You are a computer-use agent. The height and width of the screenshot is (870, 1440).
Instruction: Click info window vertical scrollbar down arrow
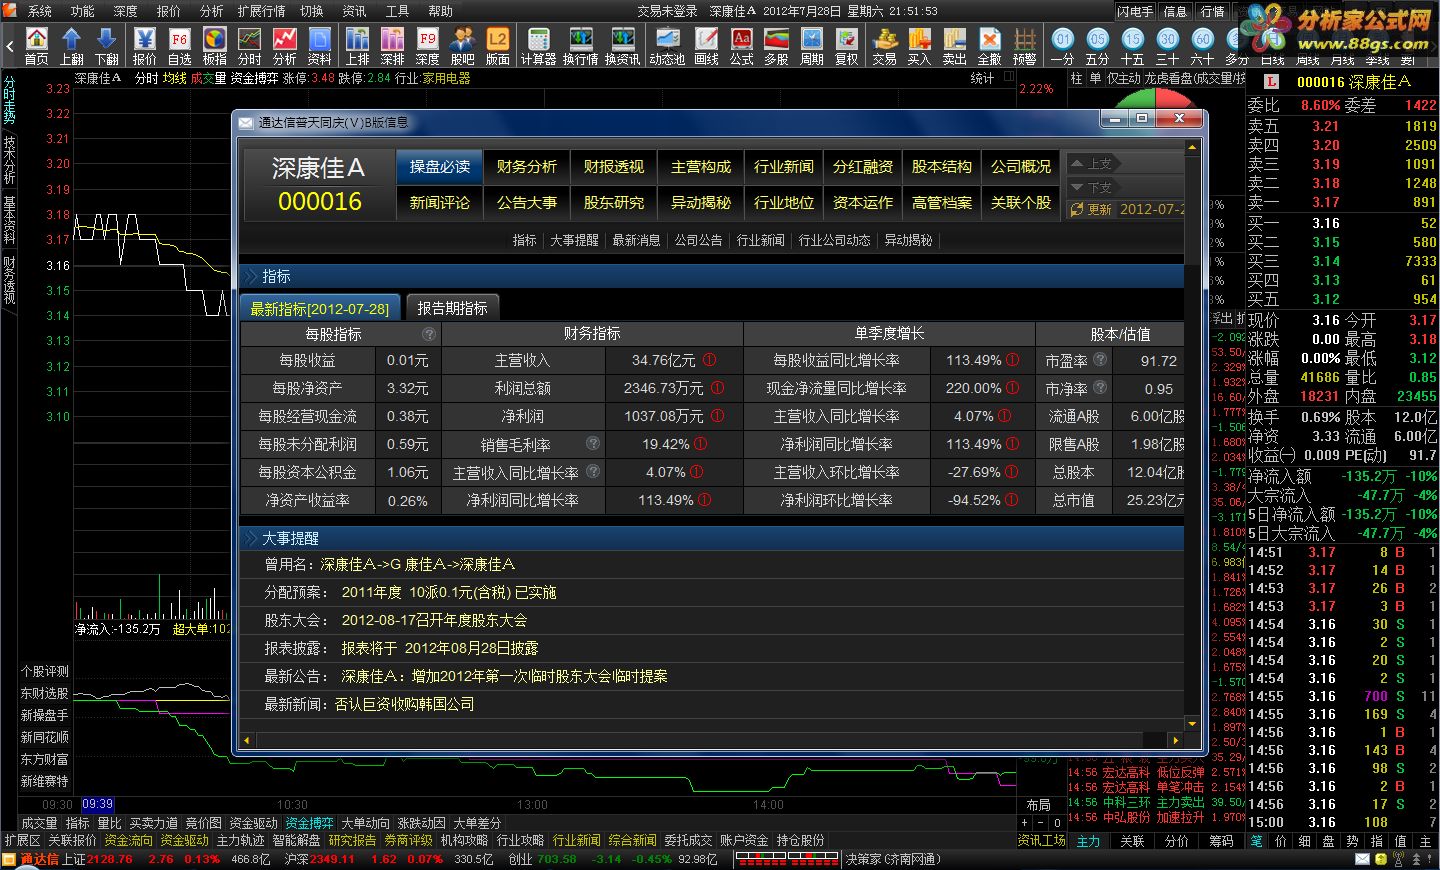coord(1192,723)
